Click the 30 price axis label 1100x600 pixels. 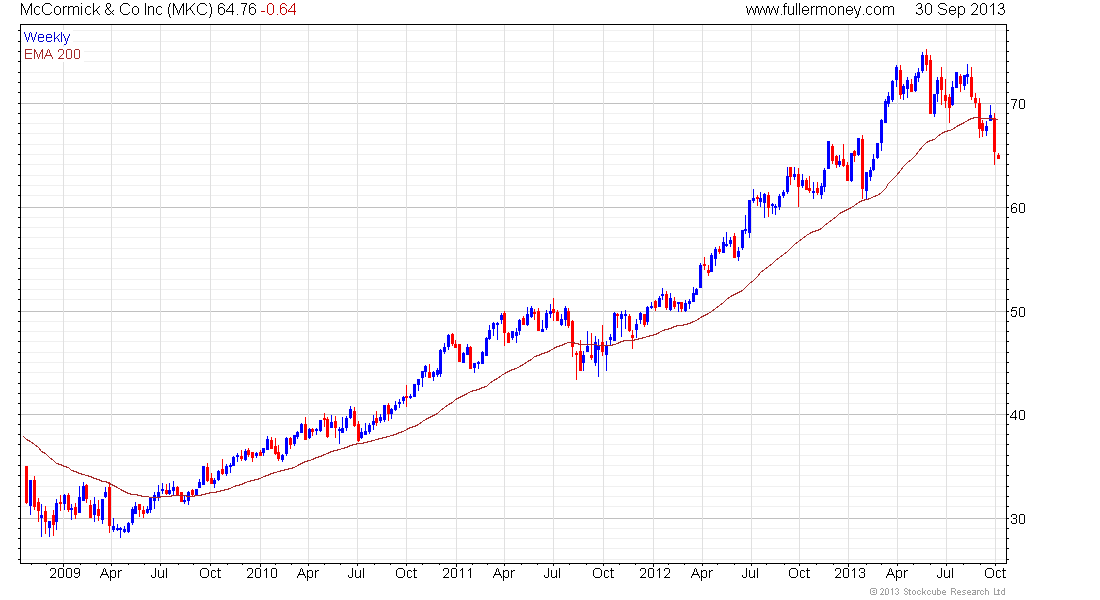click(1017, 519)
